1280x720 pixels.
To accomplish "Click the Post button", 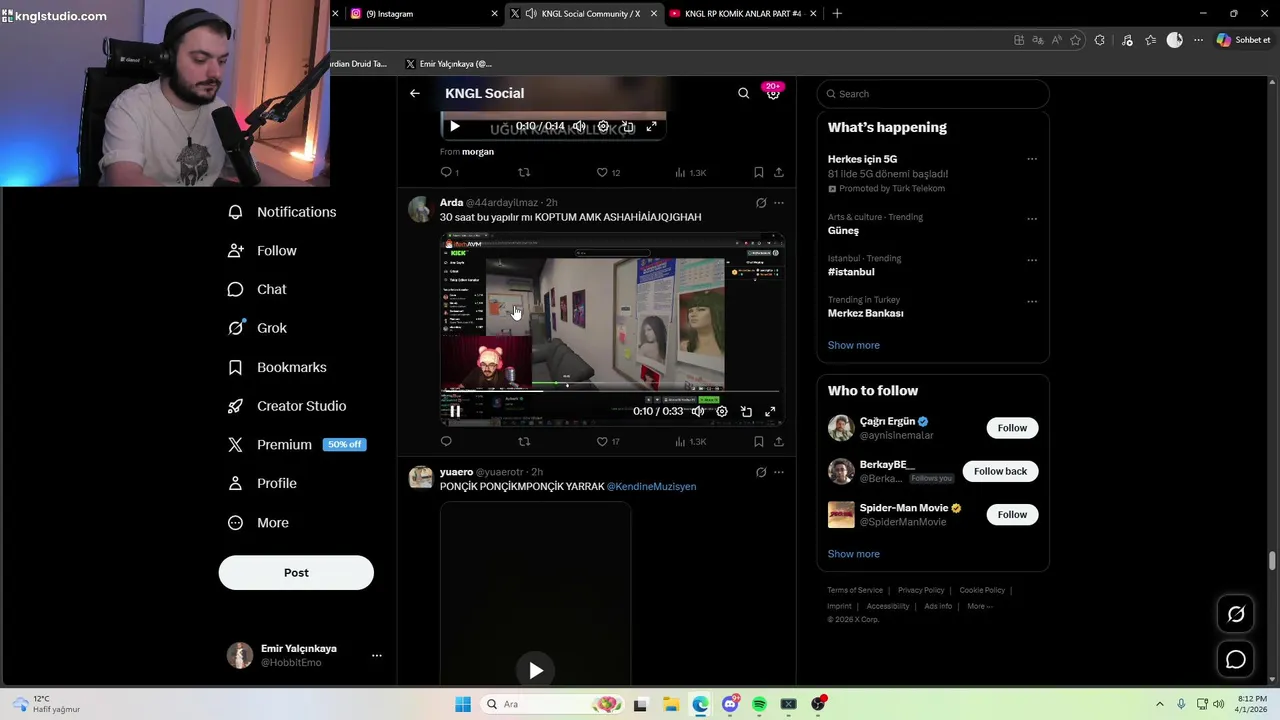I will [296, 573].
